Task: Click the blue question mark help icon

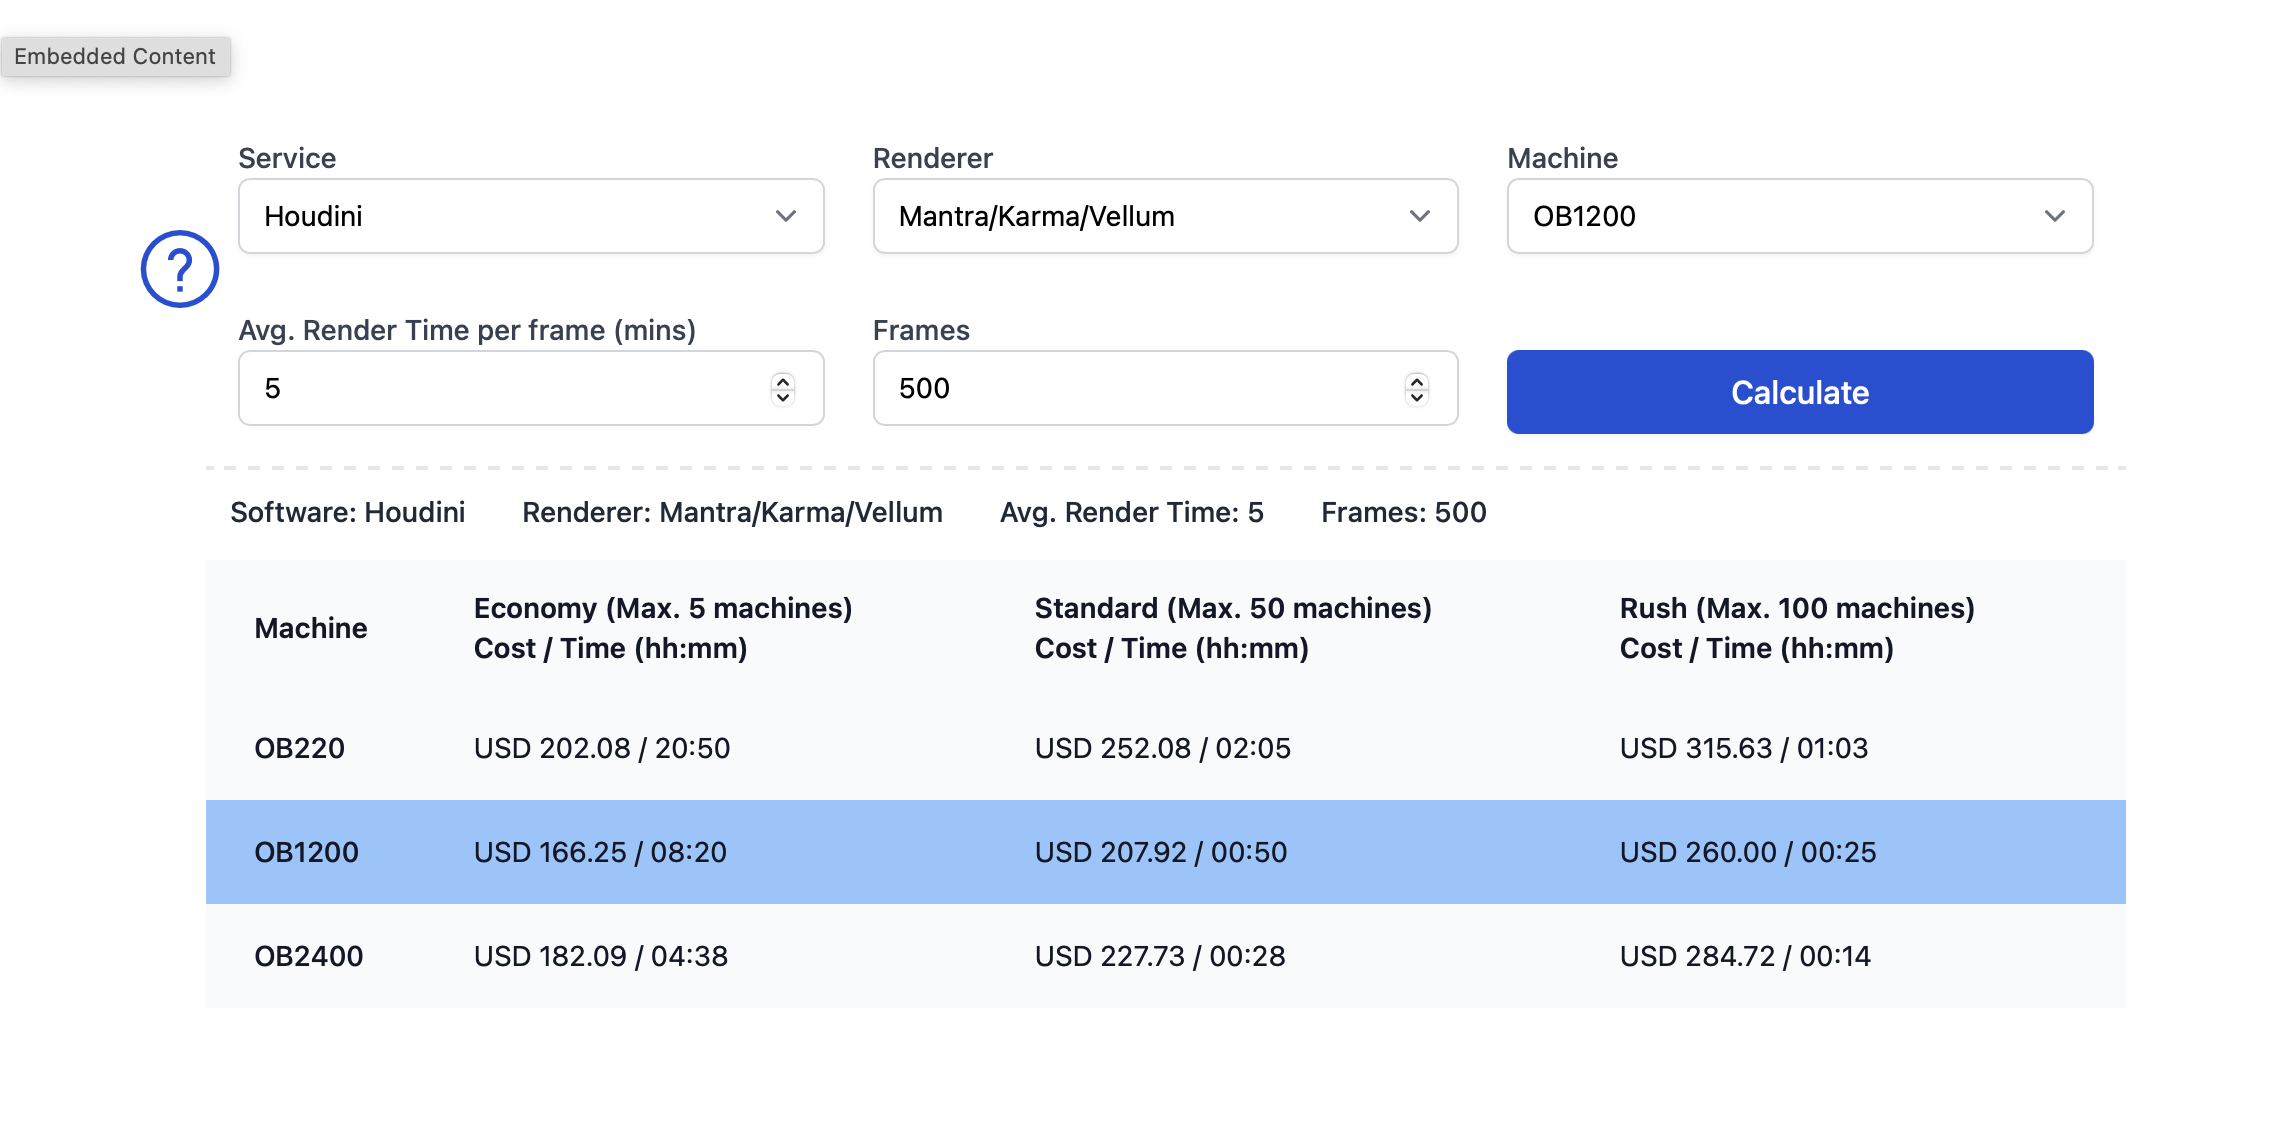Action: click(x=180, y=269)
